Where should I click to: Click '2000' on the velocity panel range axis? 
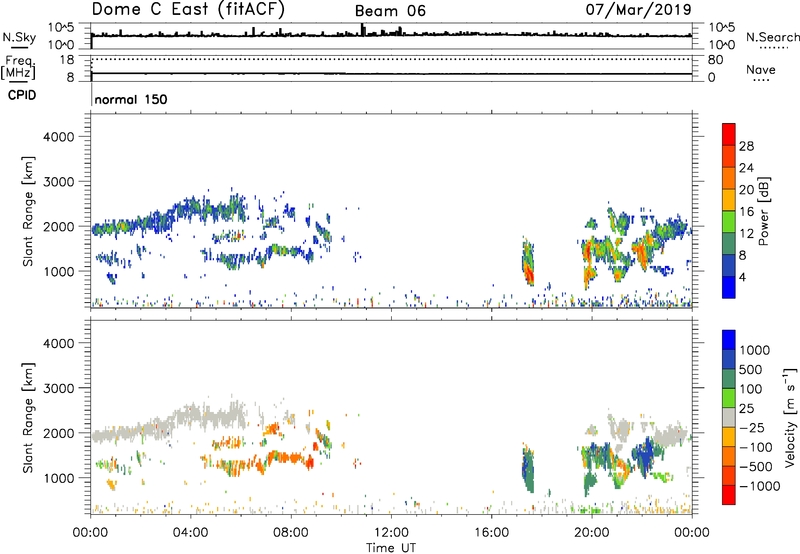(x=59, y=433)
